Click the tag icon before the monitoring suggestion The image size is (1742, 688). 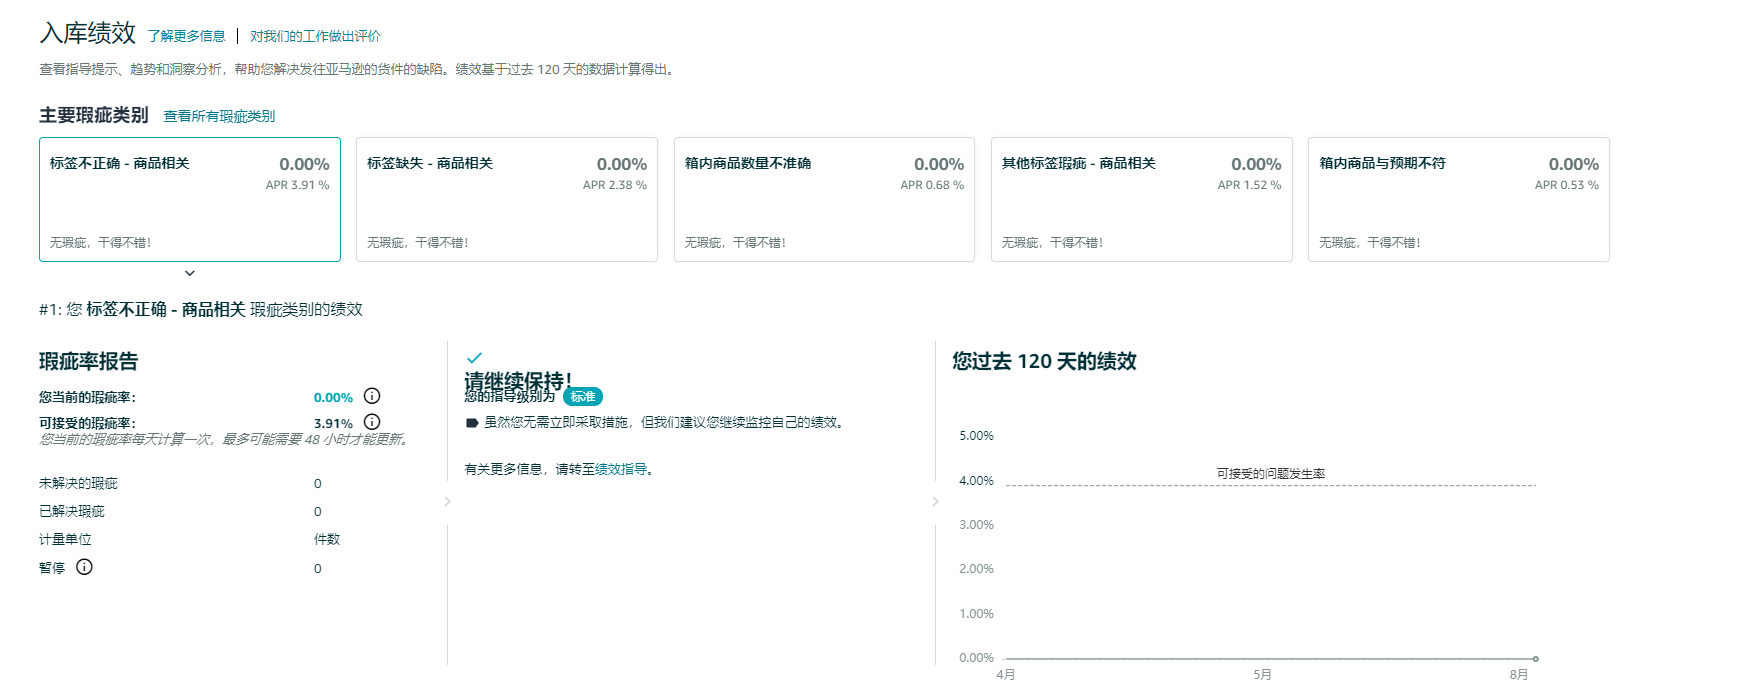pyautogui.click(x=472, y=423)
